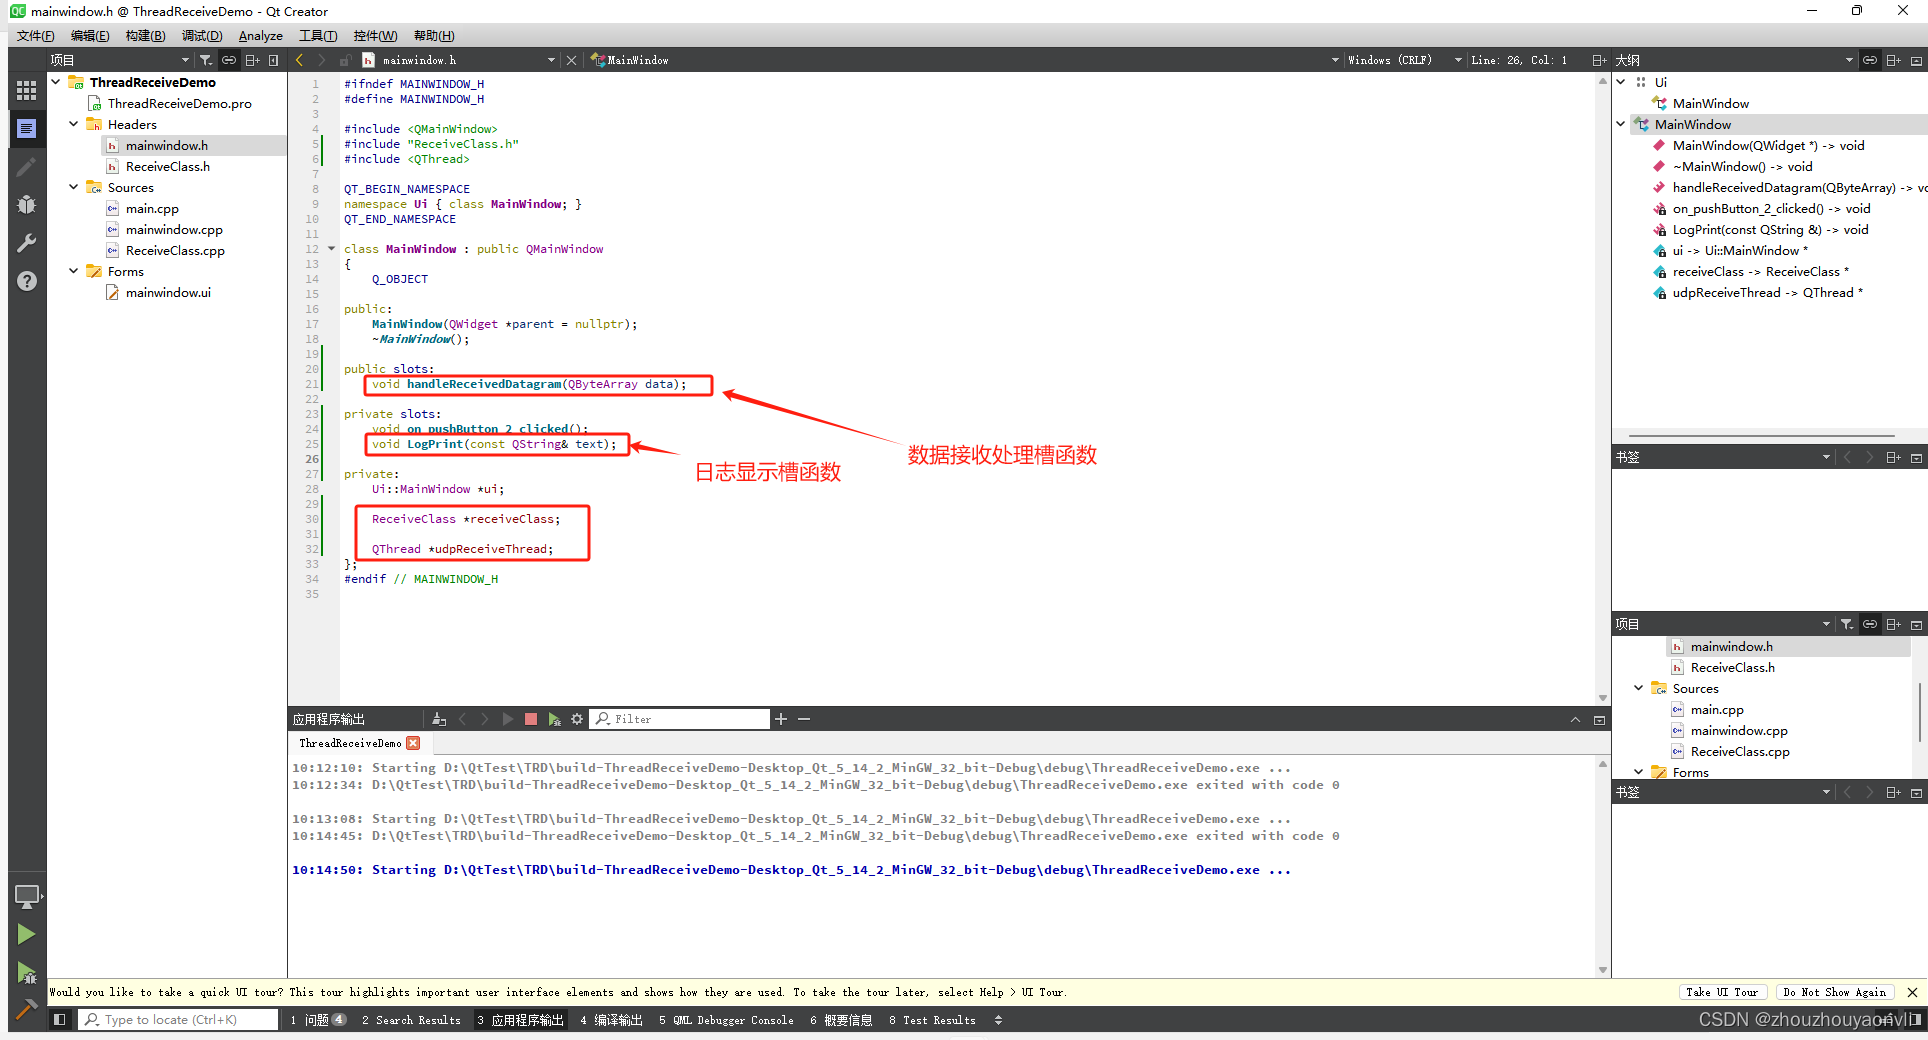Click the Type to locate input field
The height and width of the screenshot is (1040, 1928).
tap(178, 1019)
